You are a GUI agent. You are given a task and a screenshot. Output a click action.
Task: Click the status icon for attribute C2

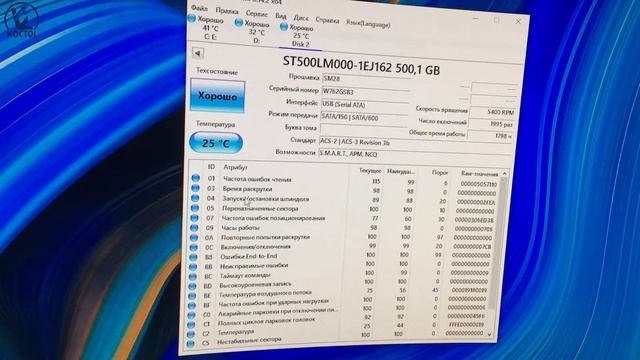[x=191, y=334]
